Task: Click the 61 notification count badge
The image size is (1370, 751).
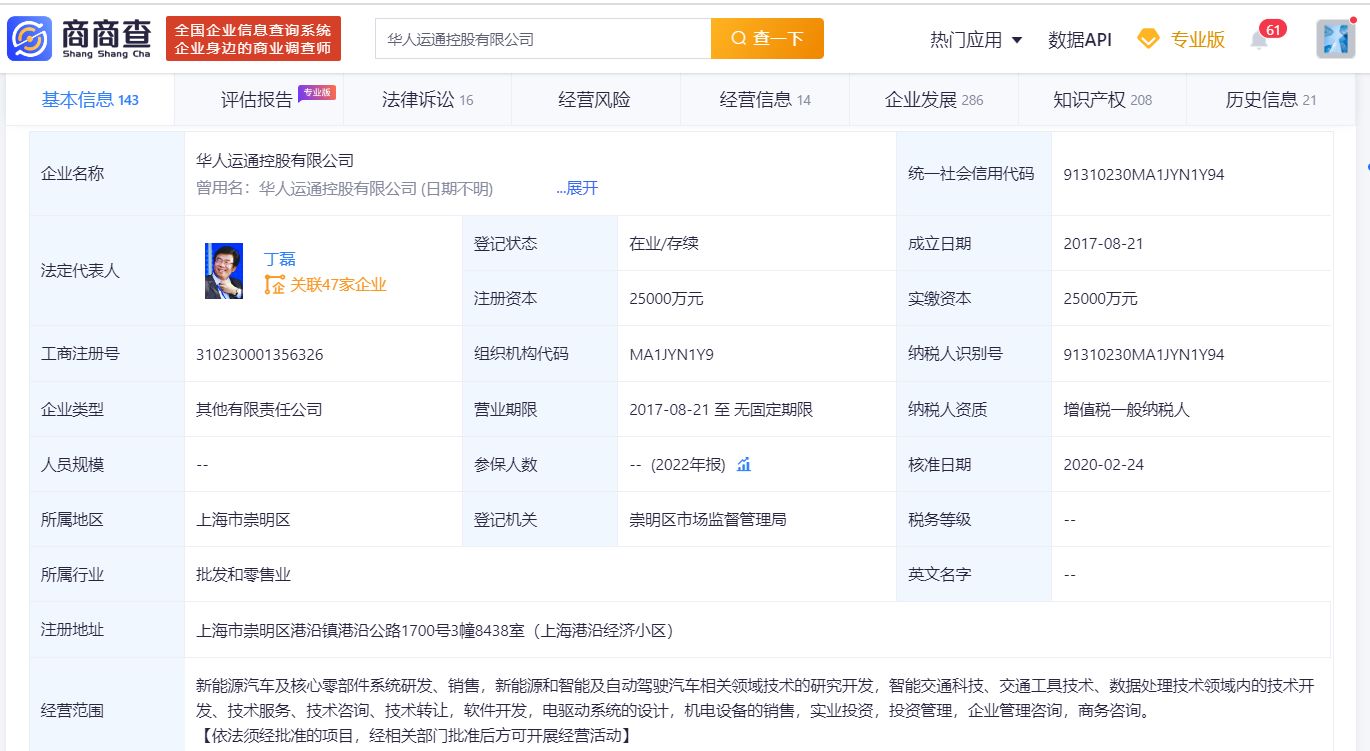Action: pyautogui.click(x=1273, y=29)
